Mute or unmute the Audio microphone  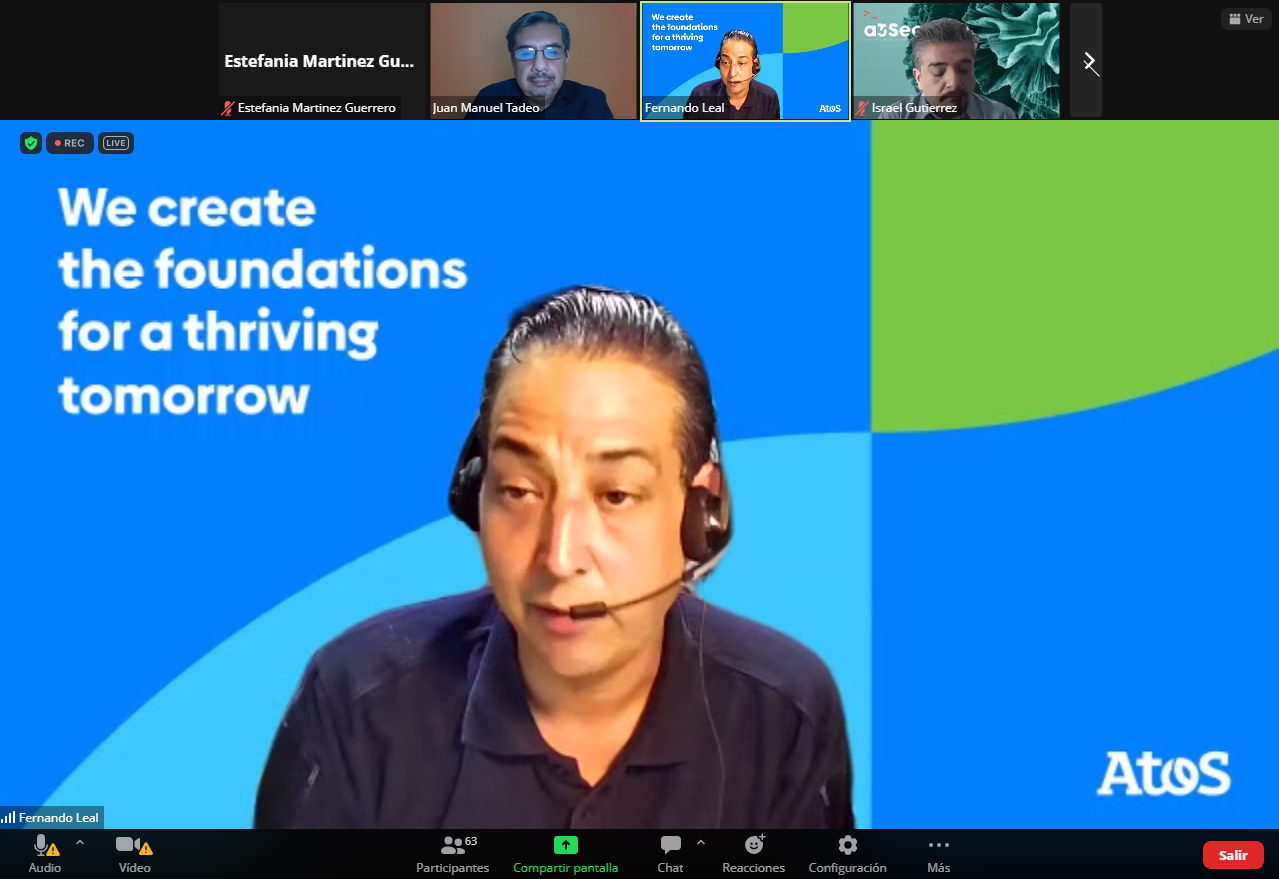click(45, 853)
